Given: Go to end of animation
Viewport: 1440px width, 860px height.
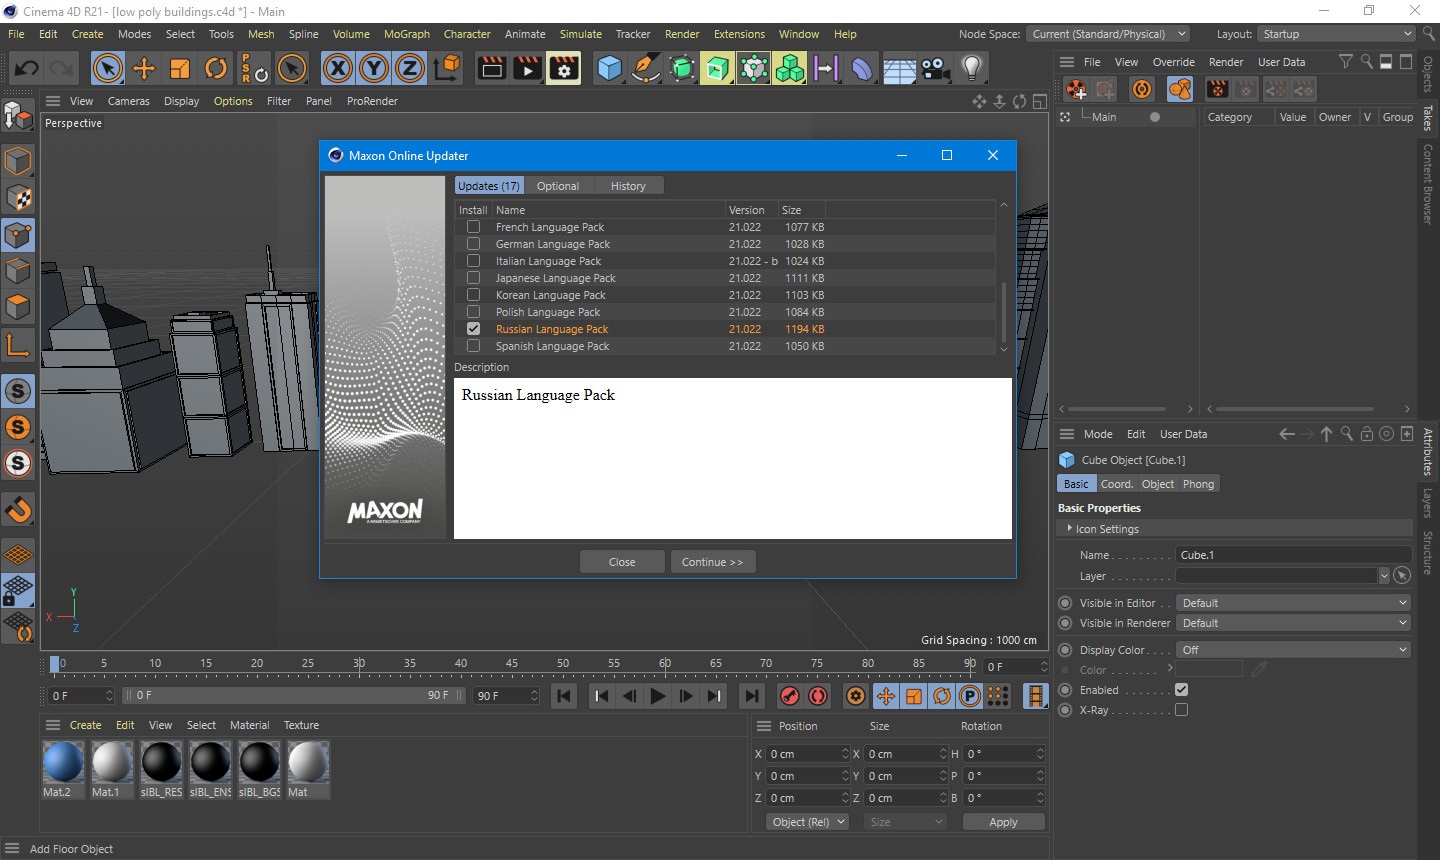Looking at the screenshot, I should click(751, 696).
